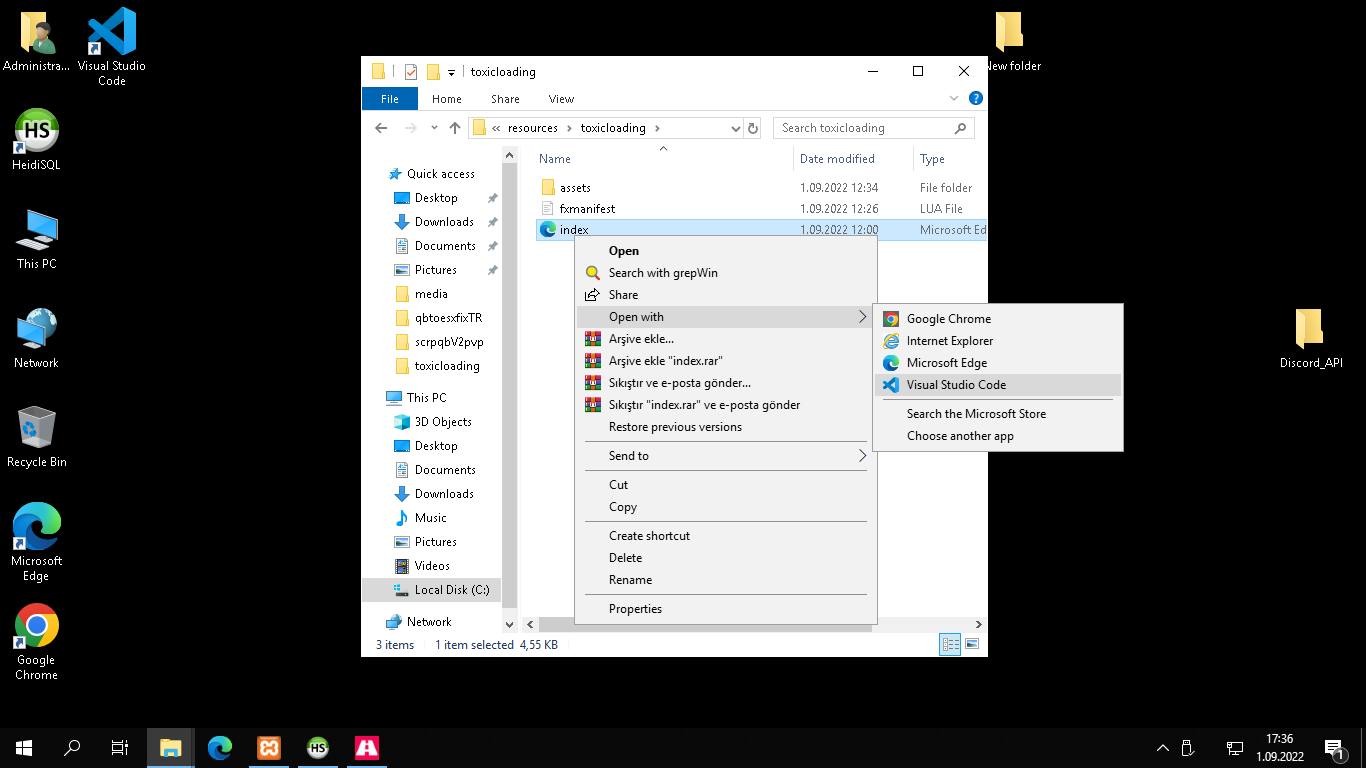The width and height of the screenshot is (1366, 768).
Task: Open Send to submenu
Action: [x=726, y=456]
